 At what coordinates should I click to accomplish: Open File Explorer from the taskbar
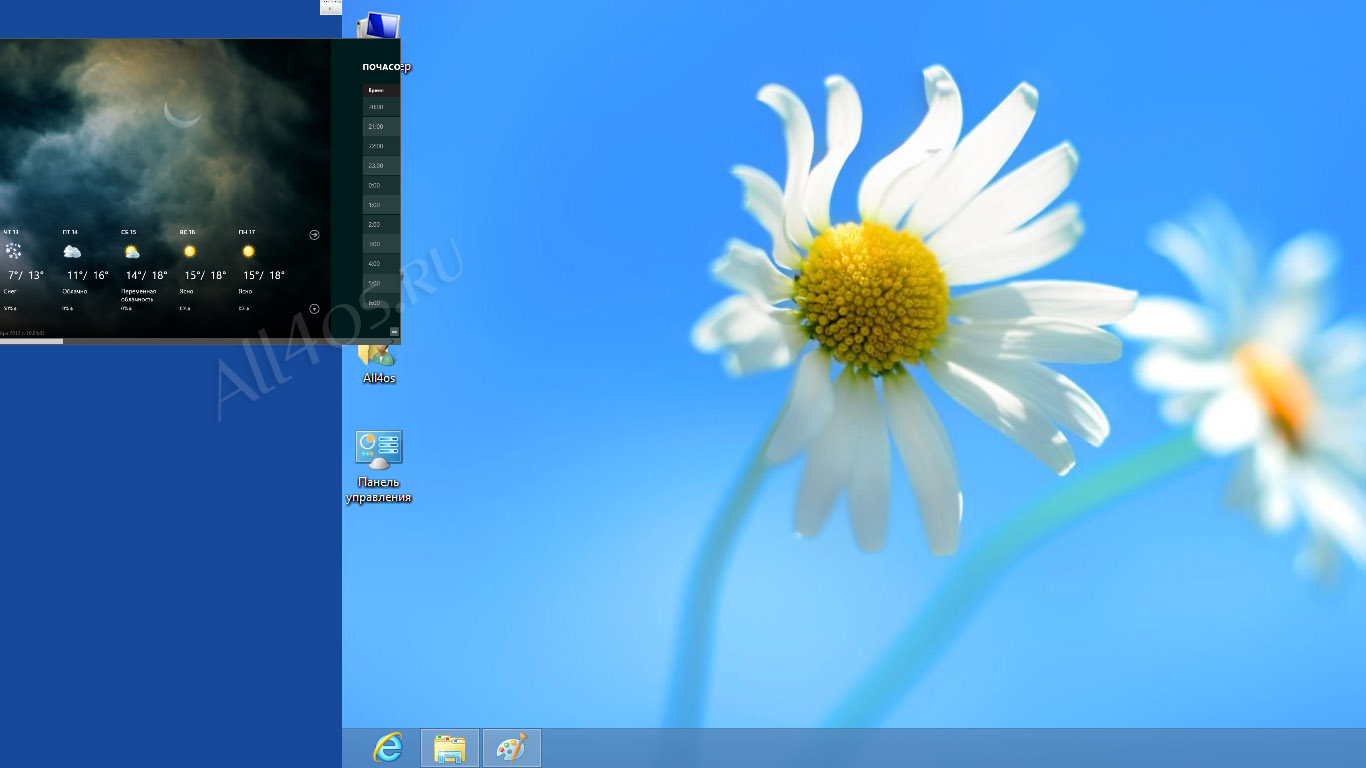450,748
